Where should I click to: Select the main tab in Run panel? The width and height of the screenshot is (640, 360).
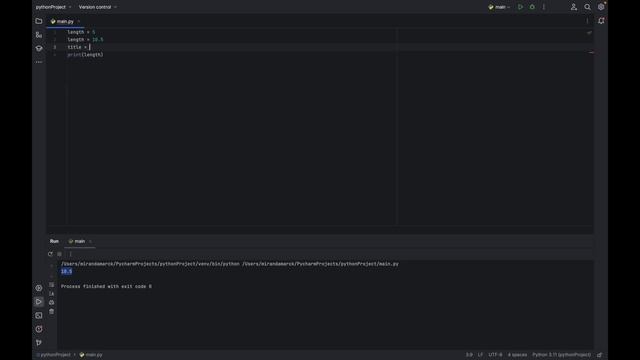(x=77, y=241)
